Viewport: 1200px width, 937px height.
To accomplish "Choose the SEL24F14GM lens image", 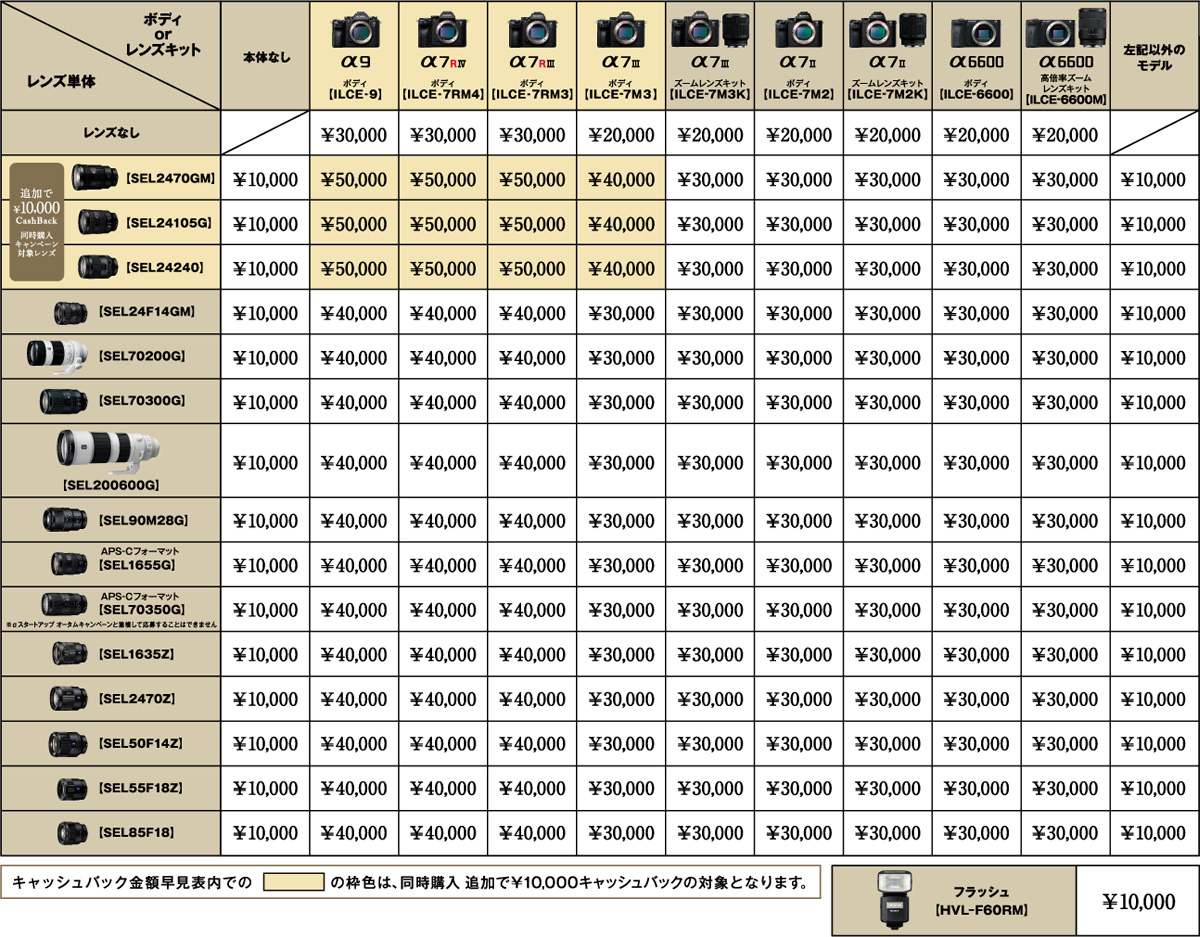I will pos(73,312).
